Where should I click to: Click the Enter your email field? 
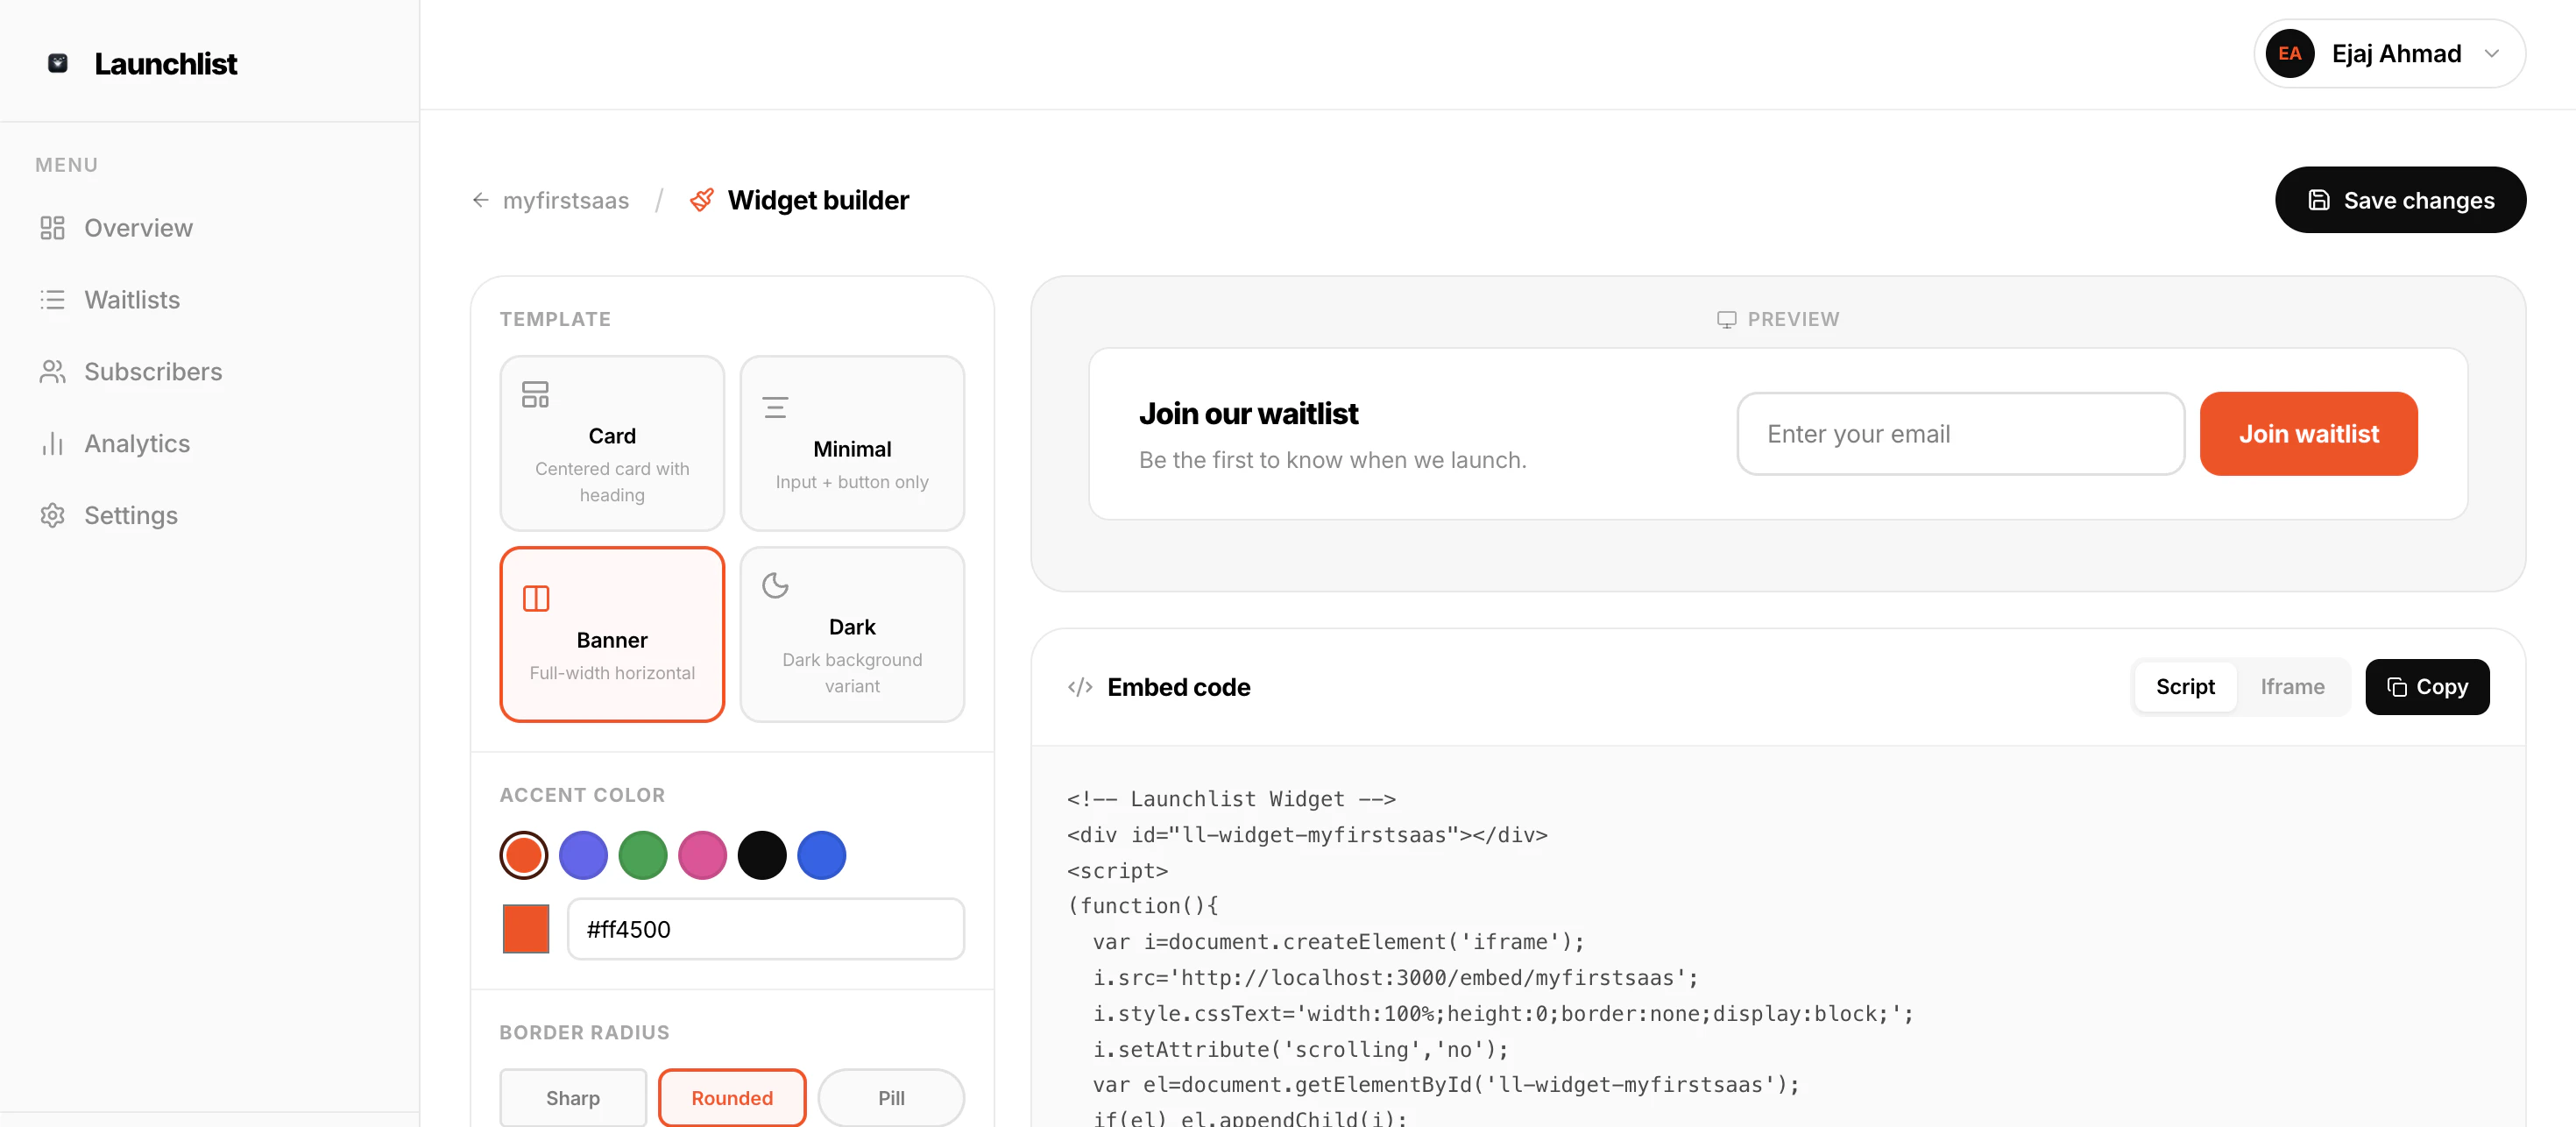point(1961,434)
